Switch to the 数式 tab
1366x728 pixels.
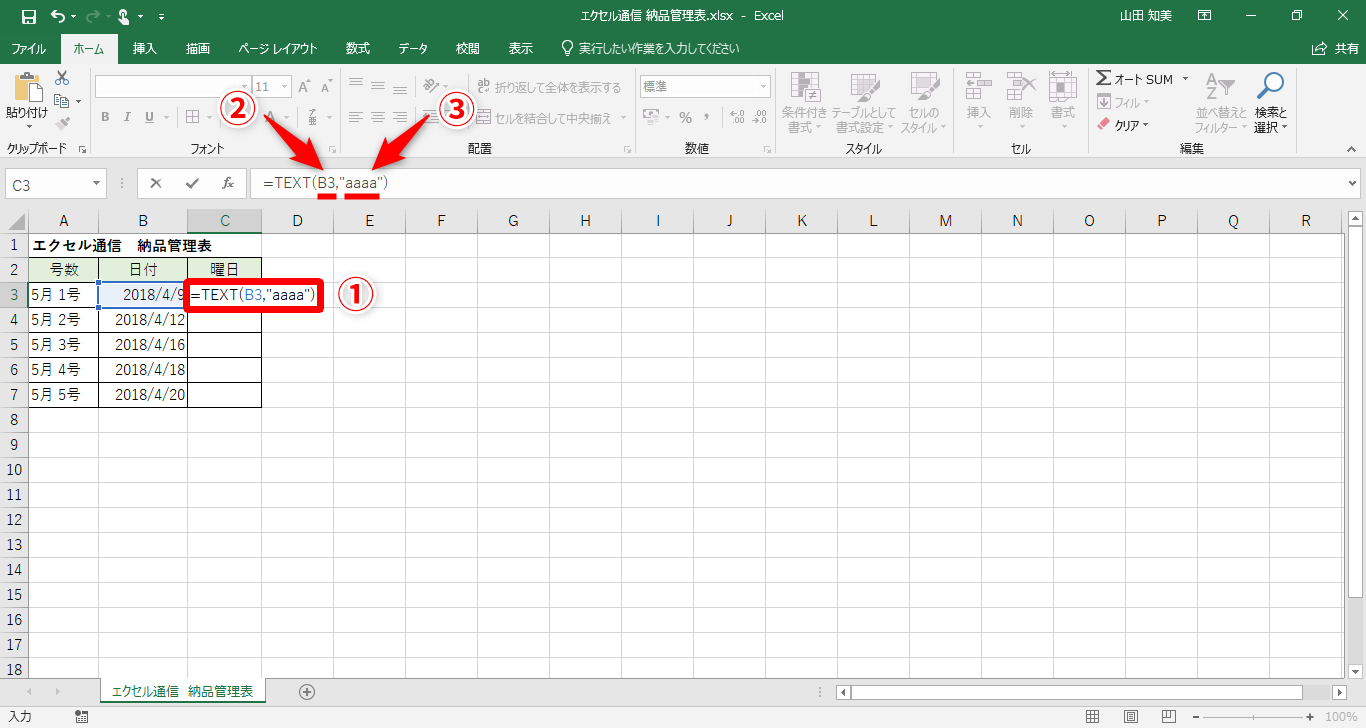point(358,48)
